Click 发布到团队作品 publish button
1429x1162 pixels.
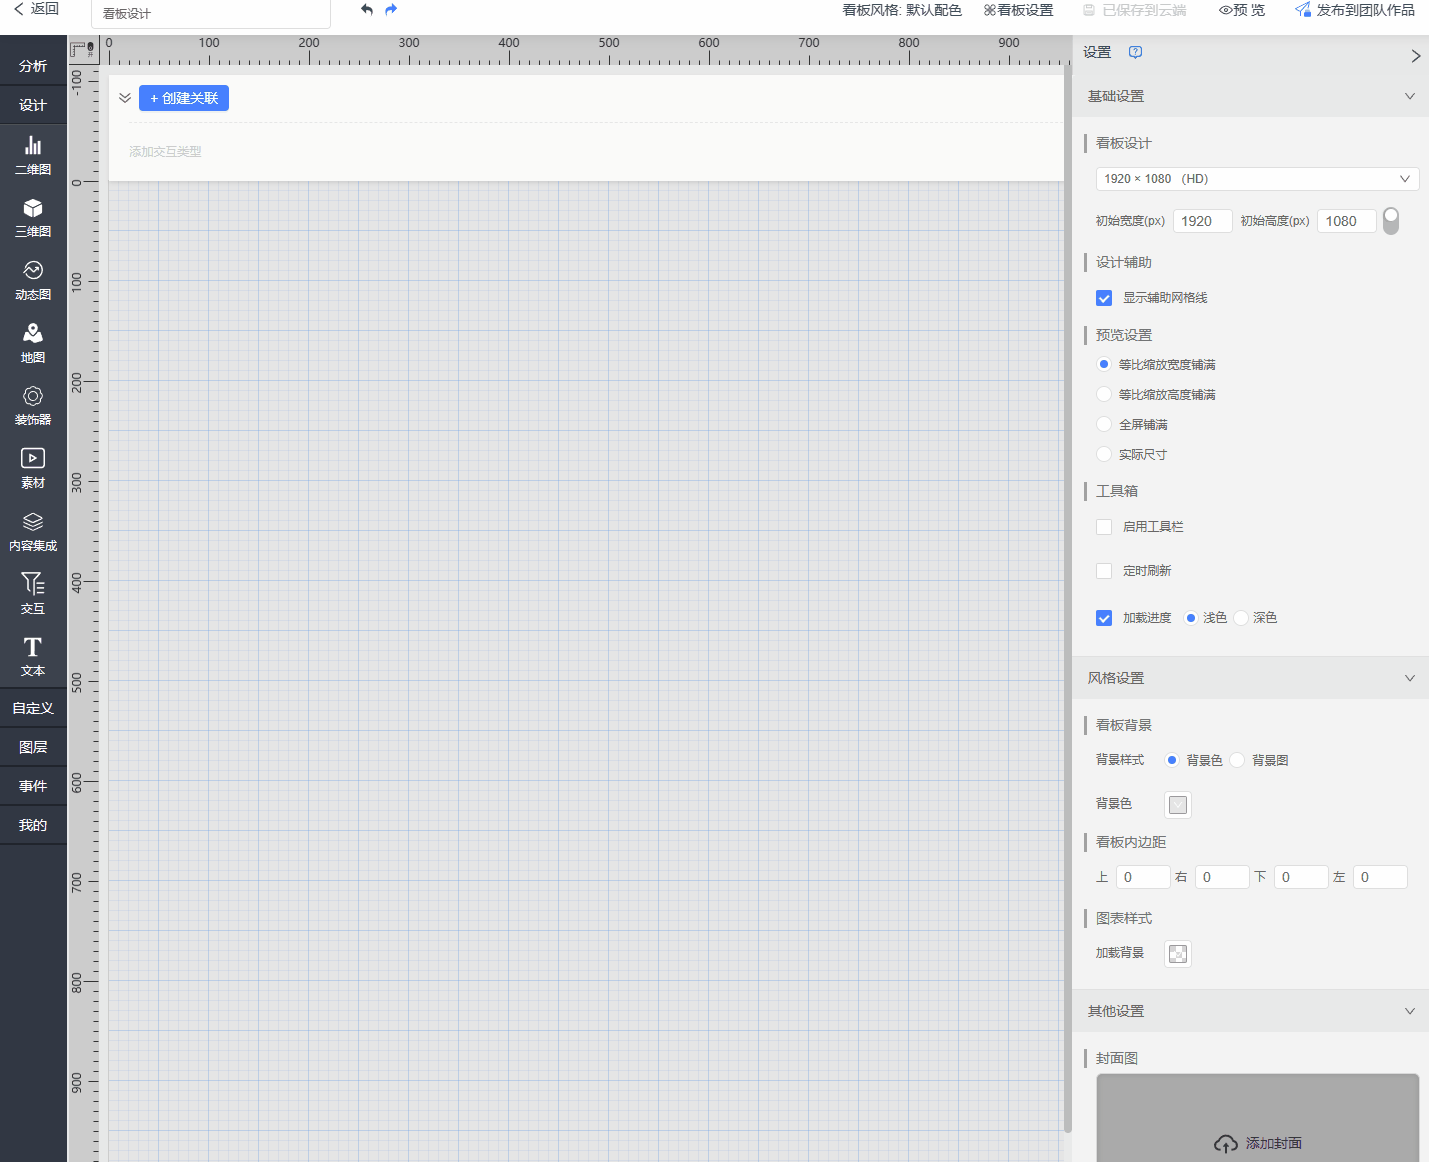click(x=1355, y=10)
